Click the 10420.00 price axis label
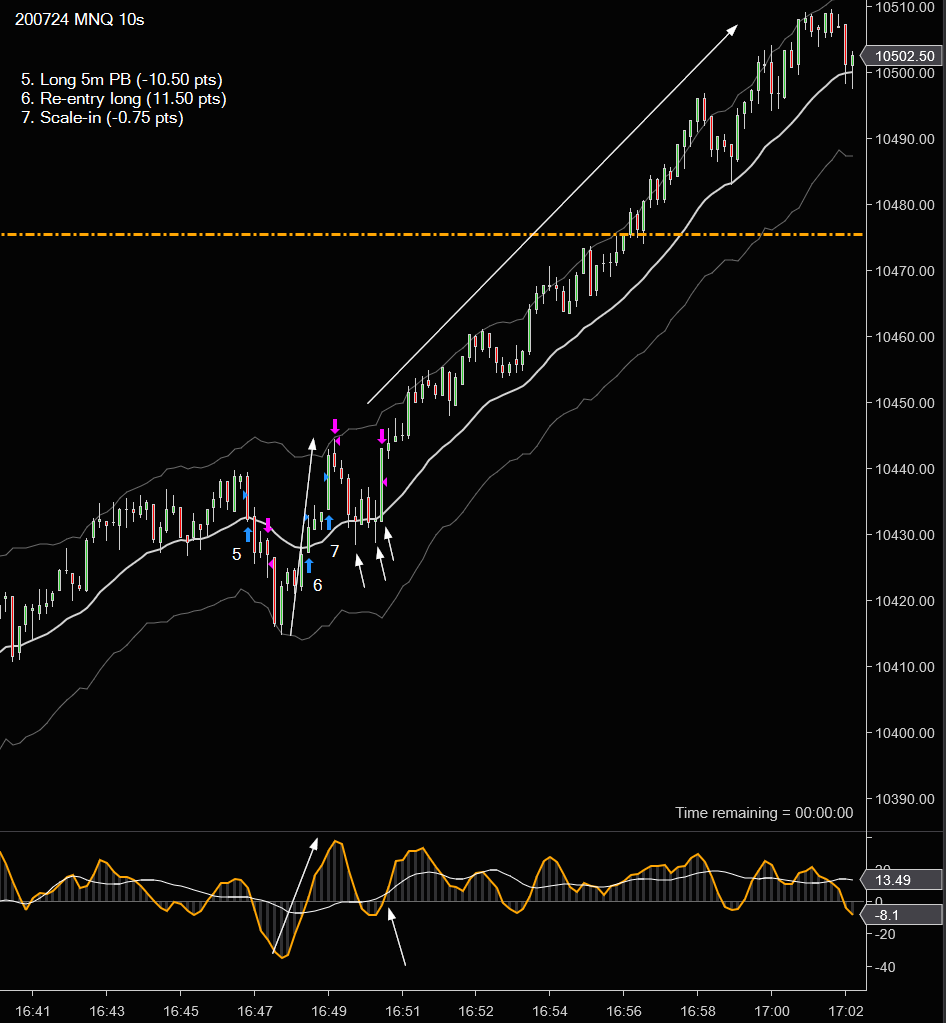The image size is (946, 1023). click(904, 600)
